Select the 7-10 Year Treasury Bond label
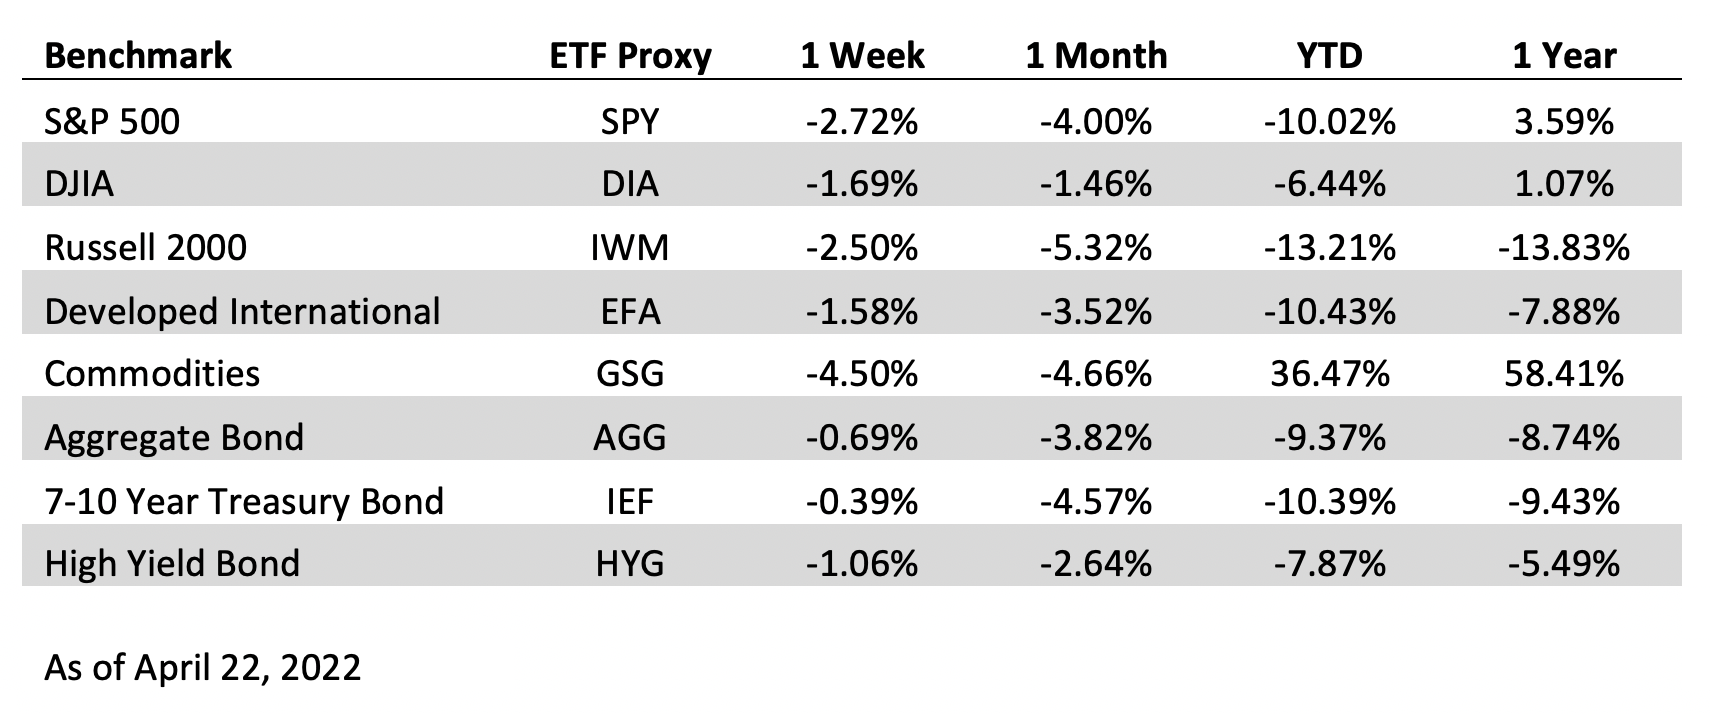This screenshot has width=1710, height=714. coord(244,501)
